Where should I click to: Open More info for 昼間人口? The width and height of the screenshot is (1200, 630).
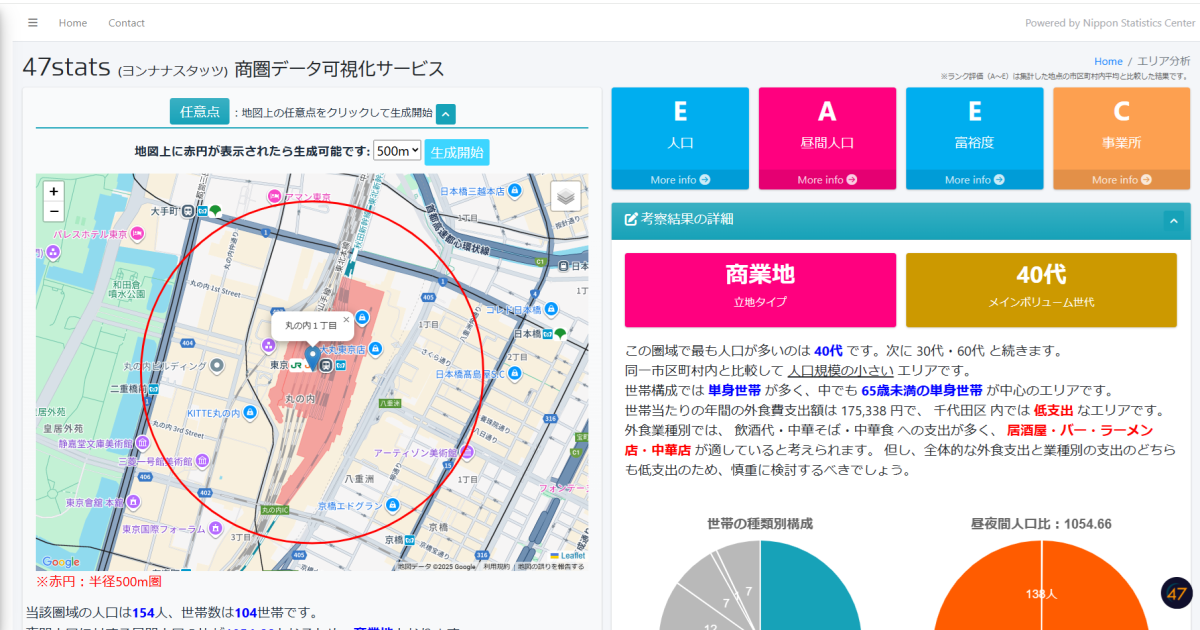coord(827,180)
